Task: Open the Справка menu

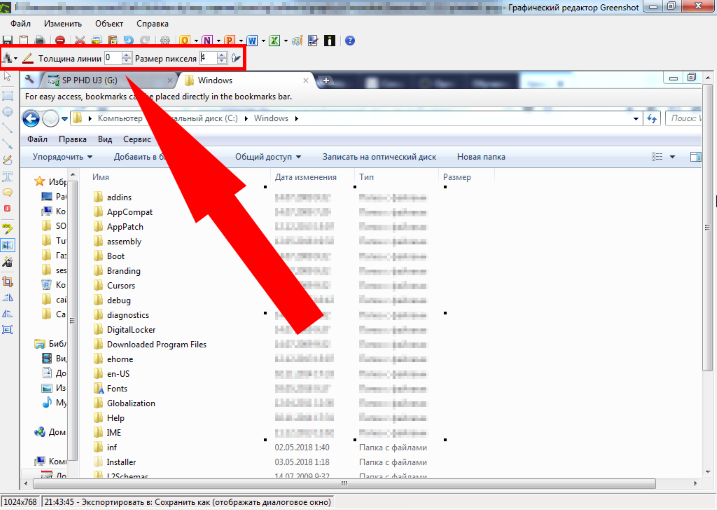Action: click(x=152, y=22)
